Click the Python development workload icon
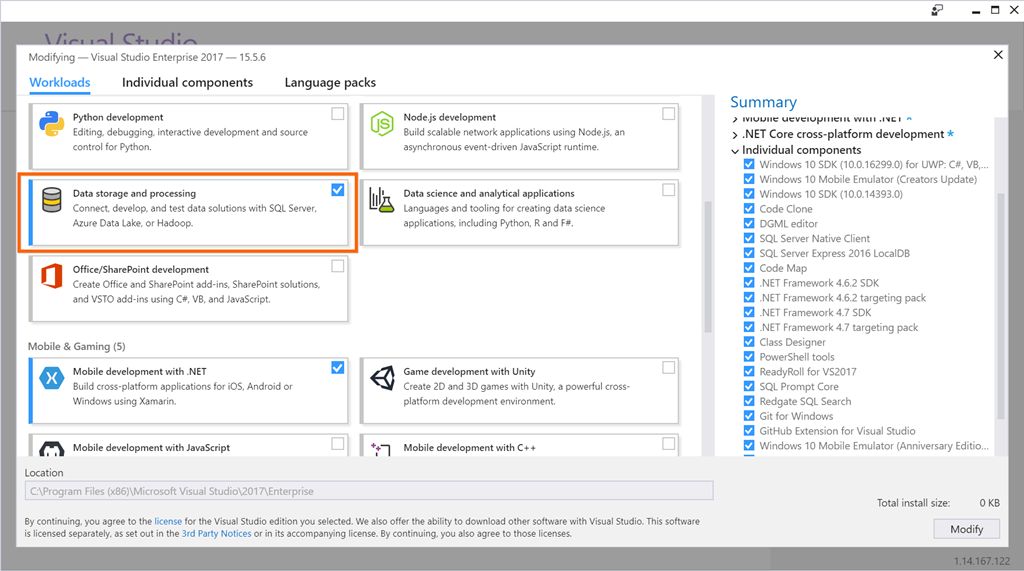Image resolution: width=1024 pixels, height=571 pixels. point(52,124)
